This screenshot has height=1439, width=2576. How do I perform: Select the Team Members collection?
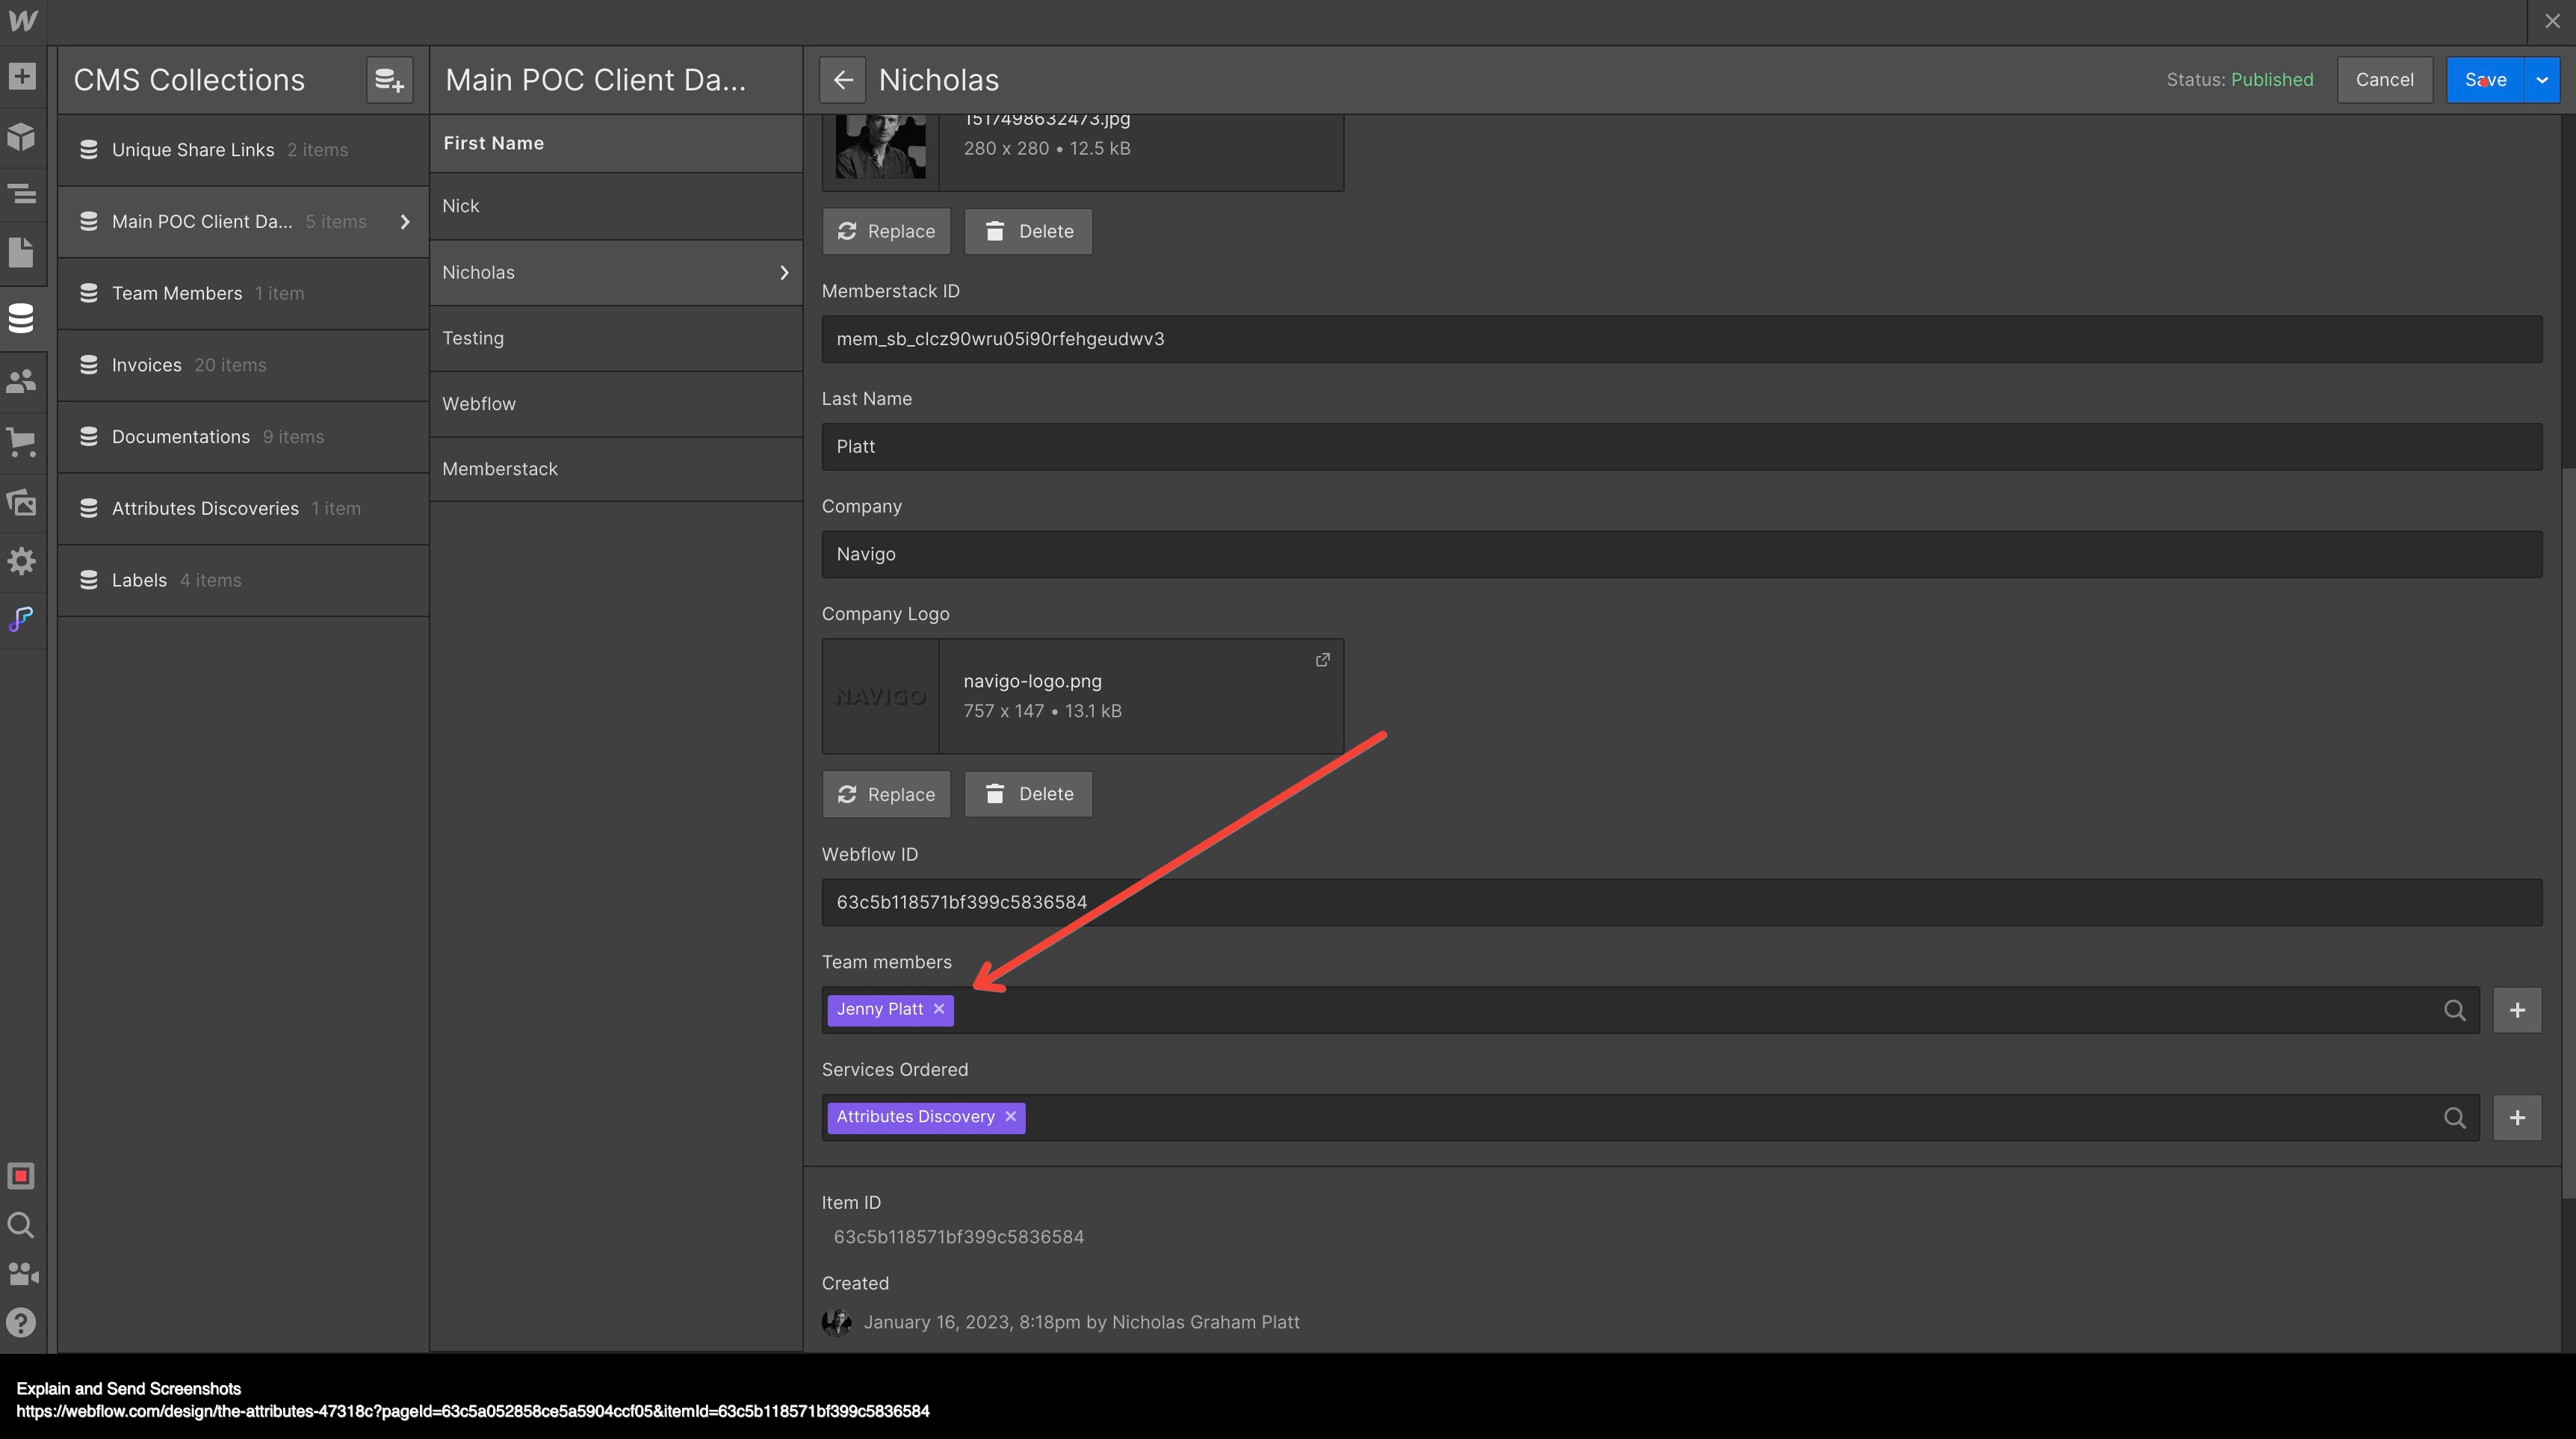[176, 293]
